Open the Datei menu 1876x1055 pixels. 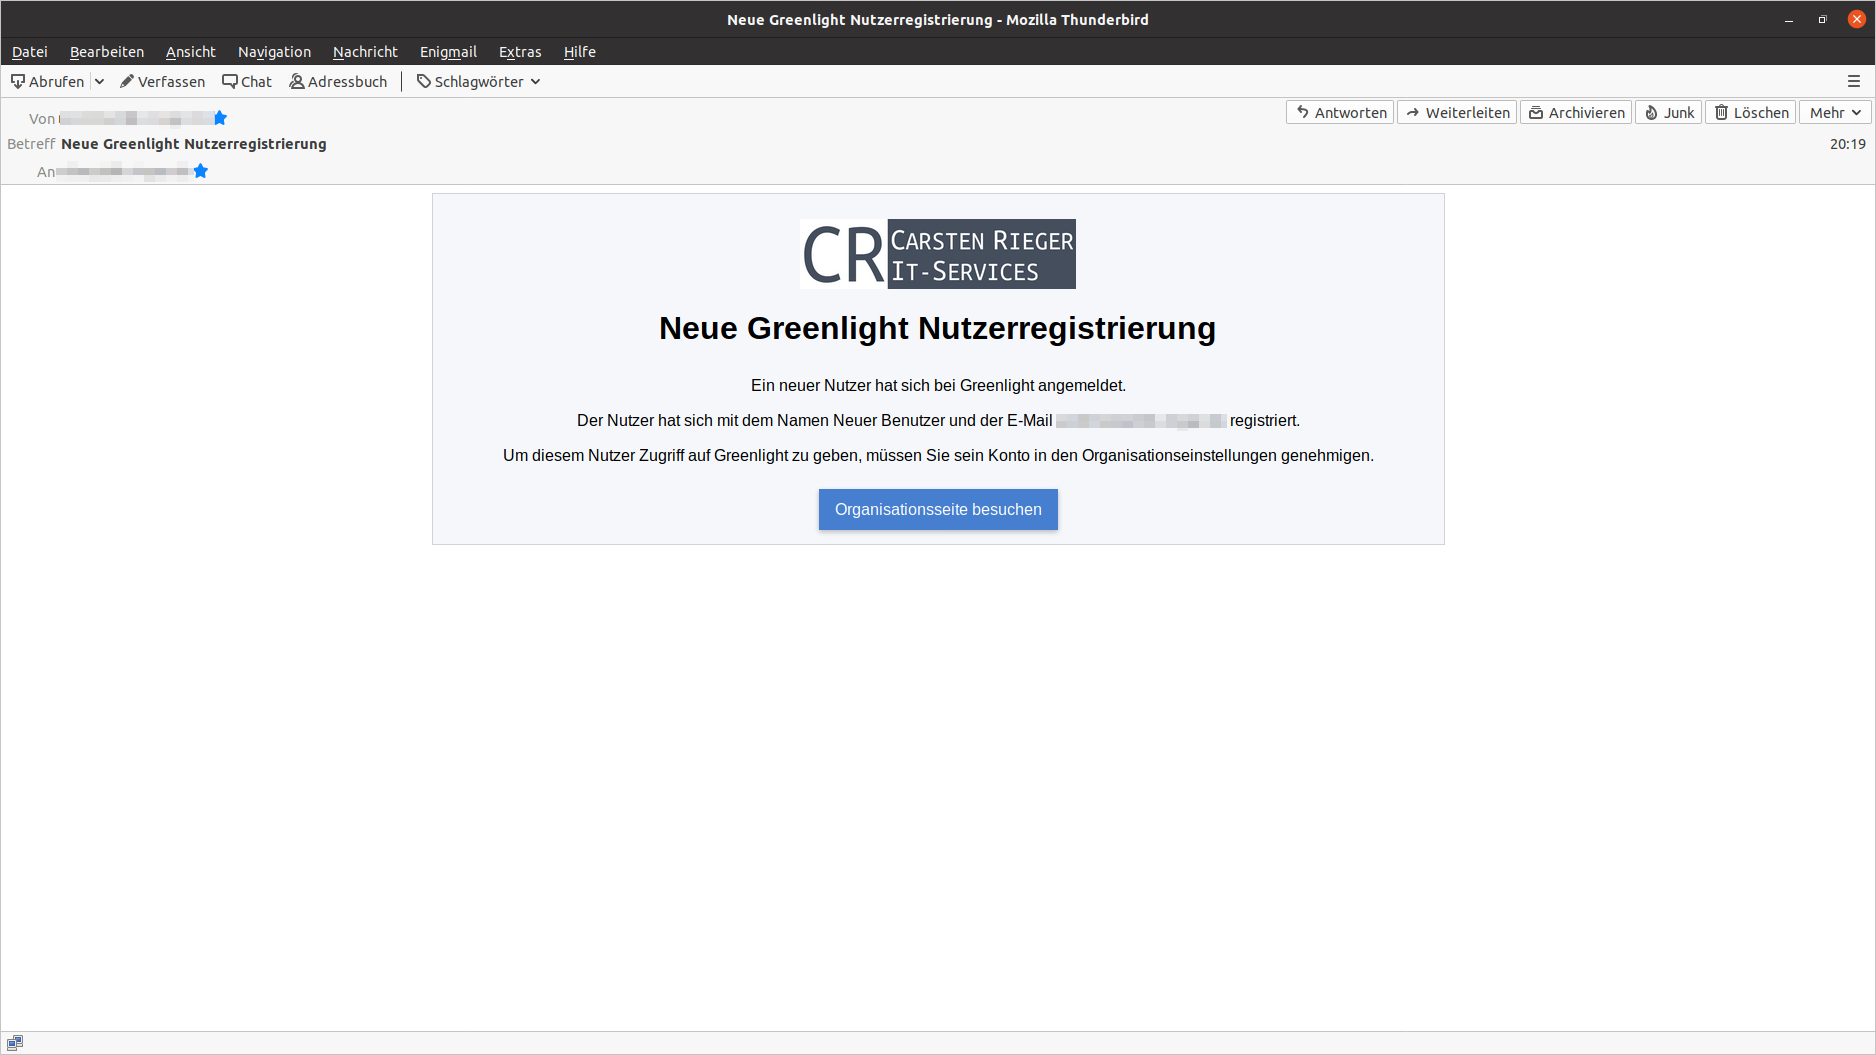[x=30, y=52]
